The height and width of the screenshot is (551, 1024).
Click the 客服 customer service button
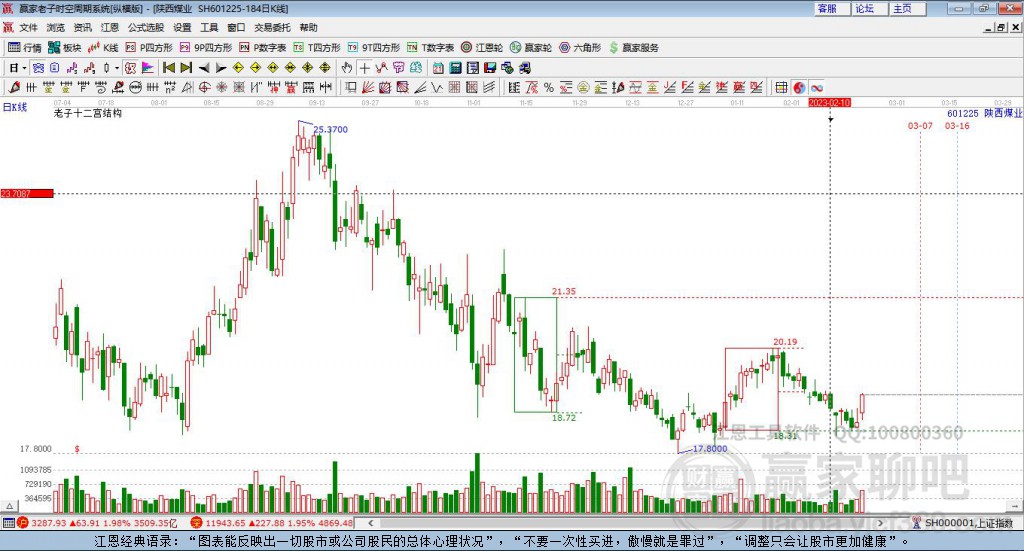pyautogui.click(x=833, y=8)
